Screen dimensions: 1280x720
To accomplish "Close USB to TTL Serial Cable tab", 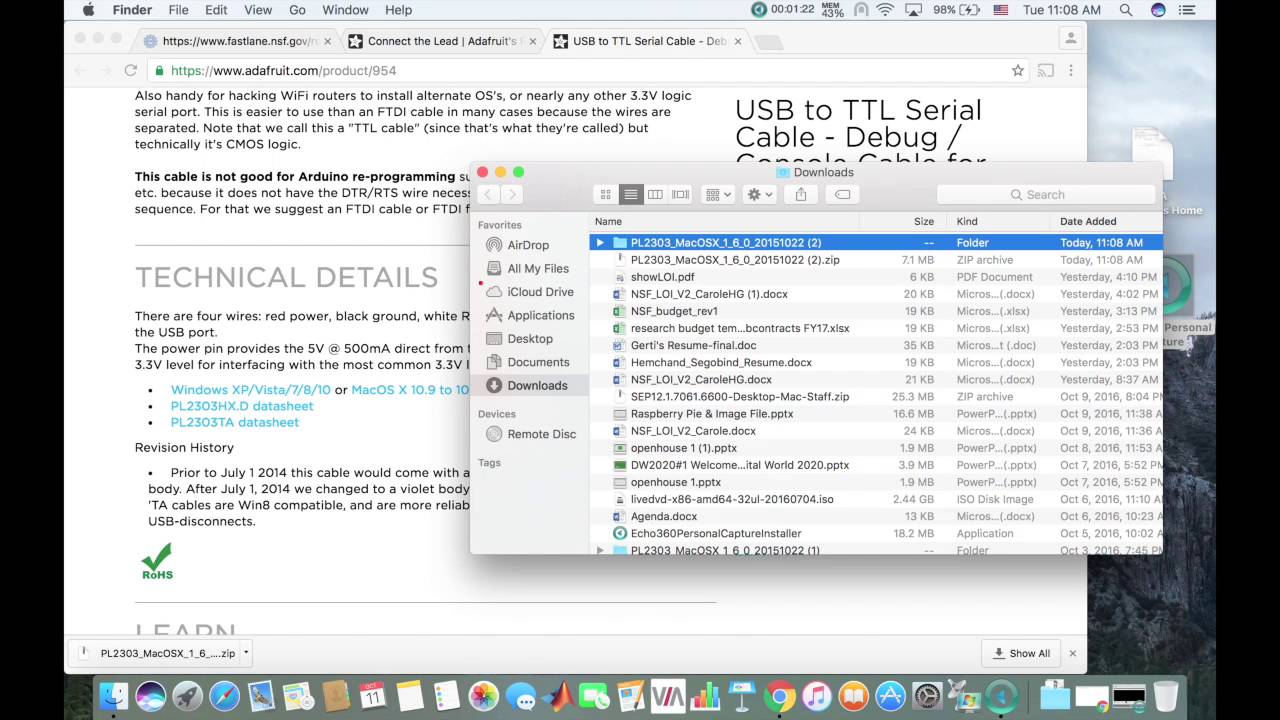I will click(x=738, y=41).
